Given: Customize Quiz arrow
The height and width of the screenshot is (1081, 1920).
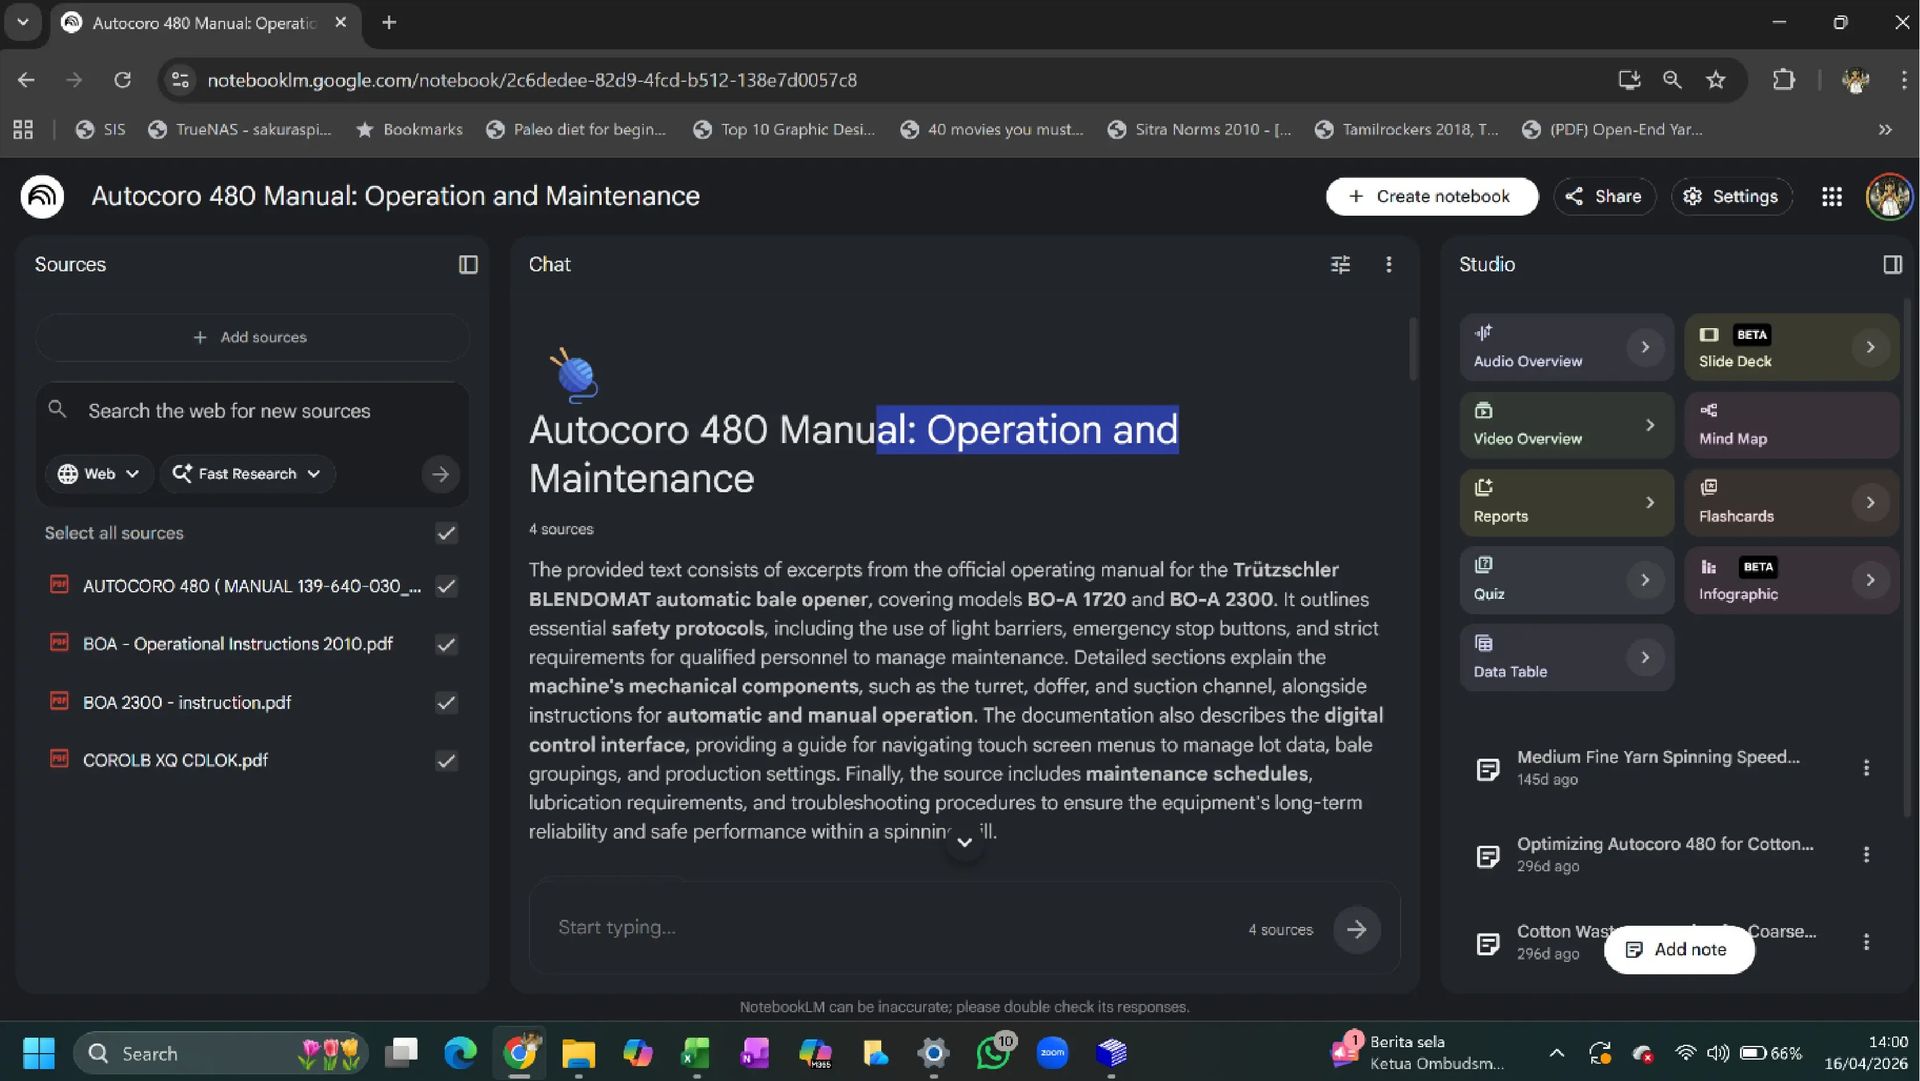Looking at the screenshot, I should coord(1644,580).
